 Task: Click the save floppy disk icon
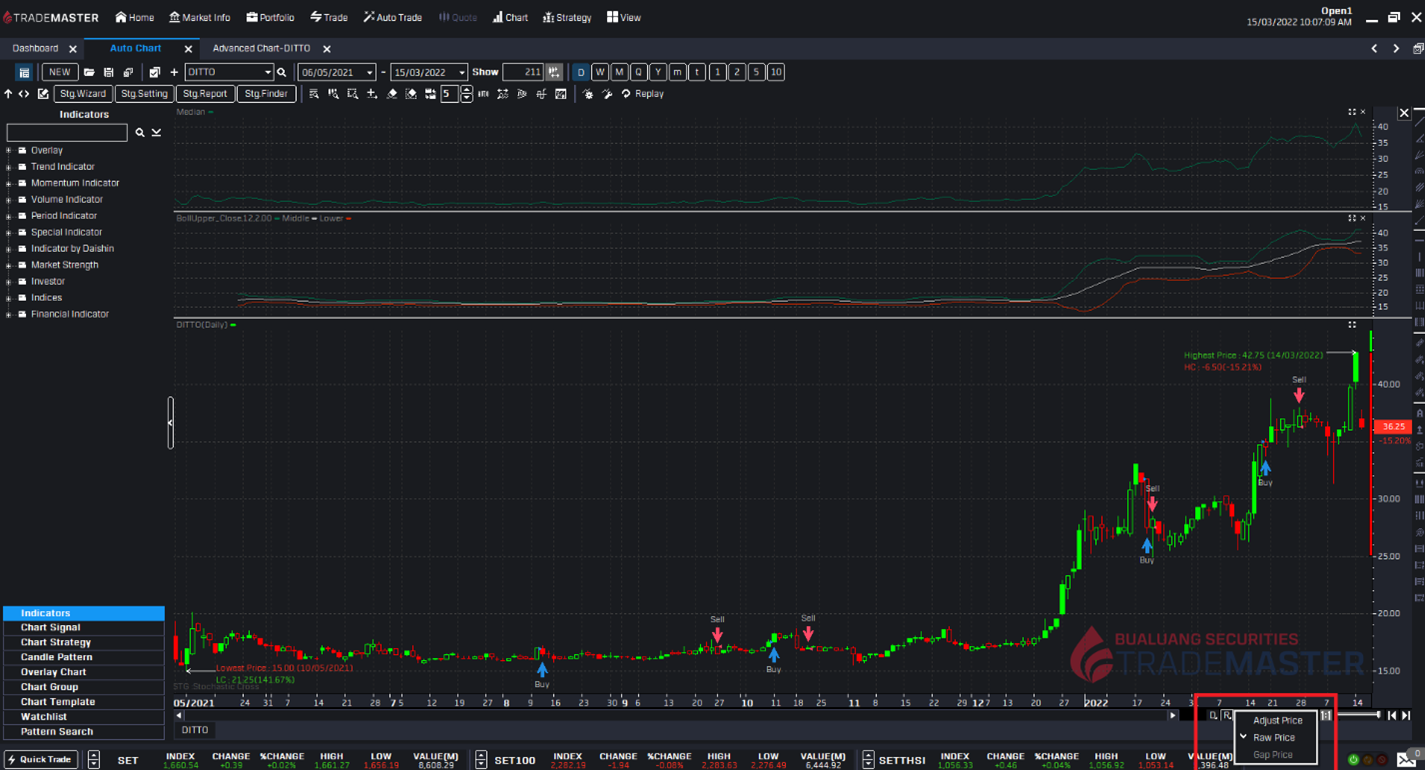click(x=108, y=72)
